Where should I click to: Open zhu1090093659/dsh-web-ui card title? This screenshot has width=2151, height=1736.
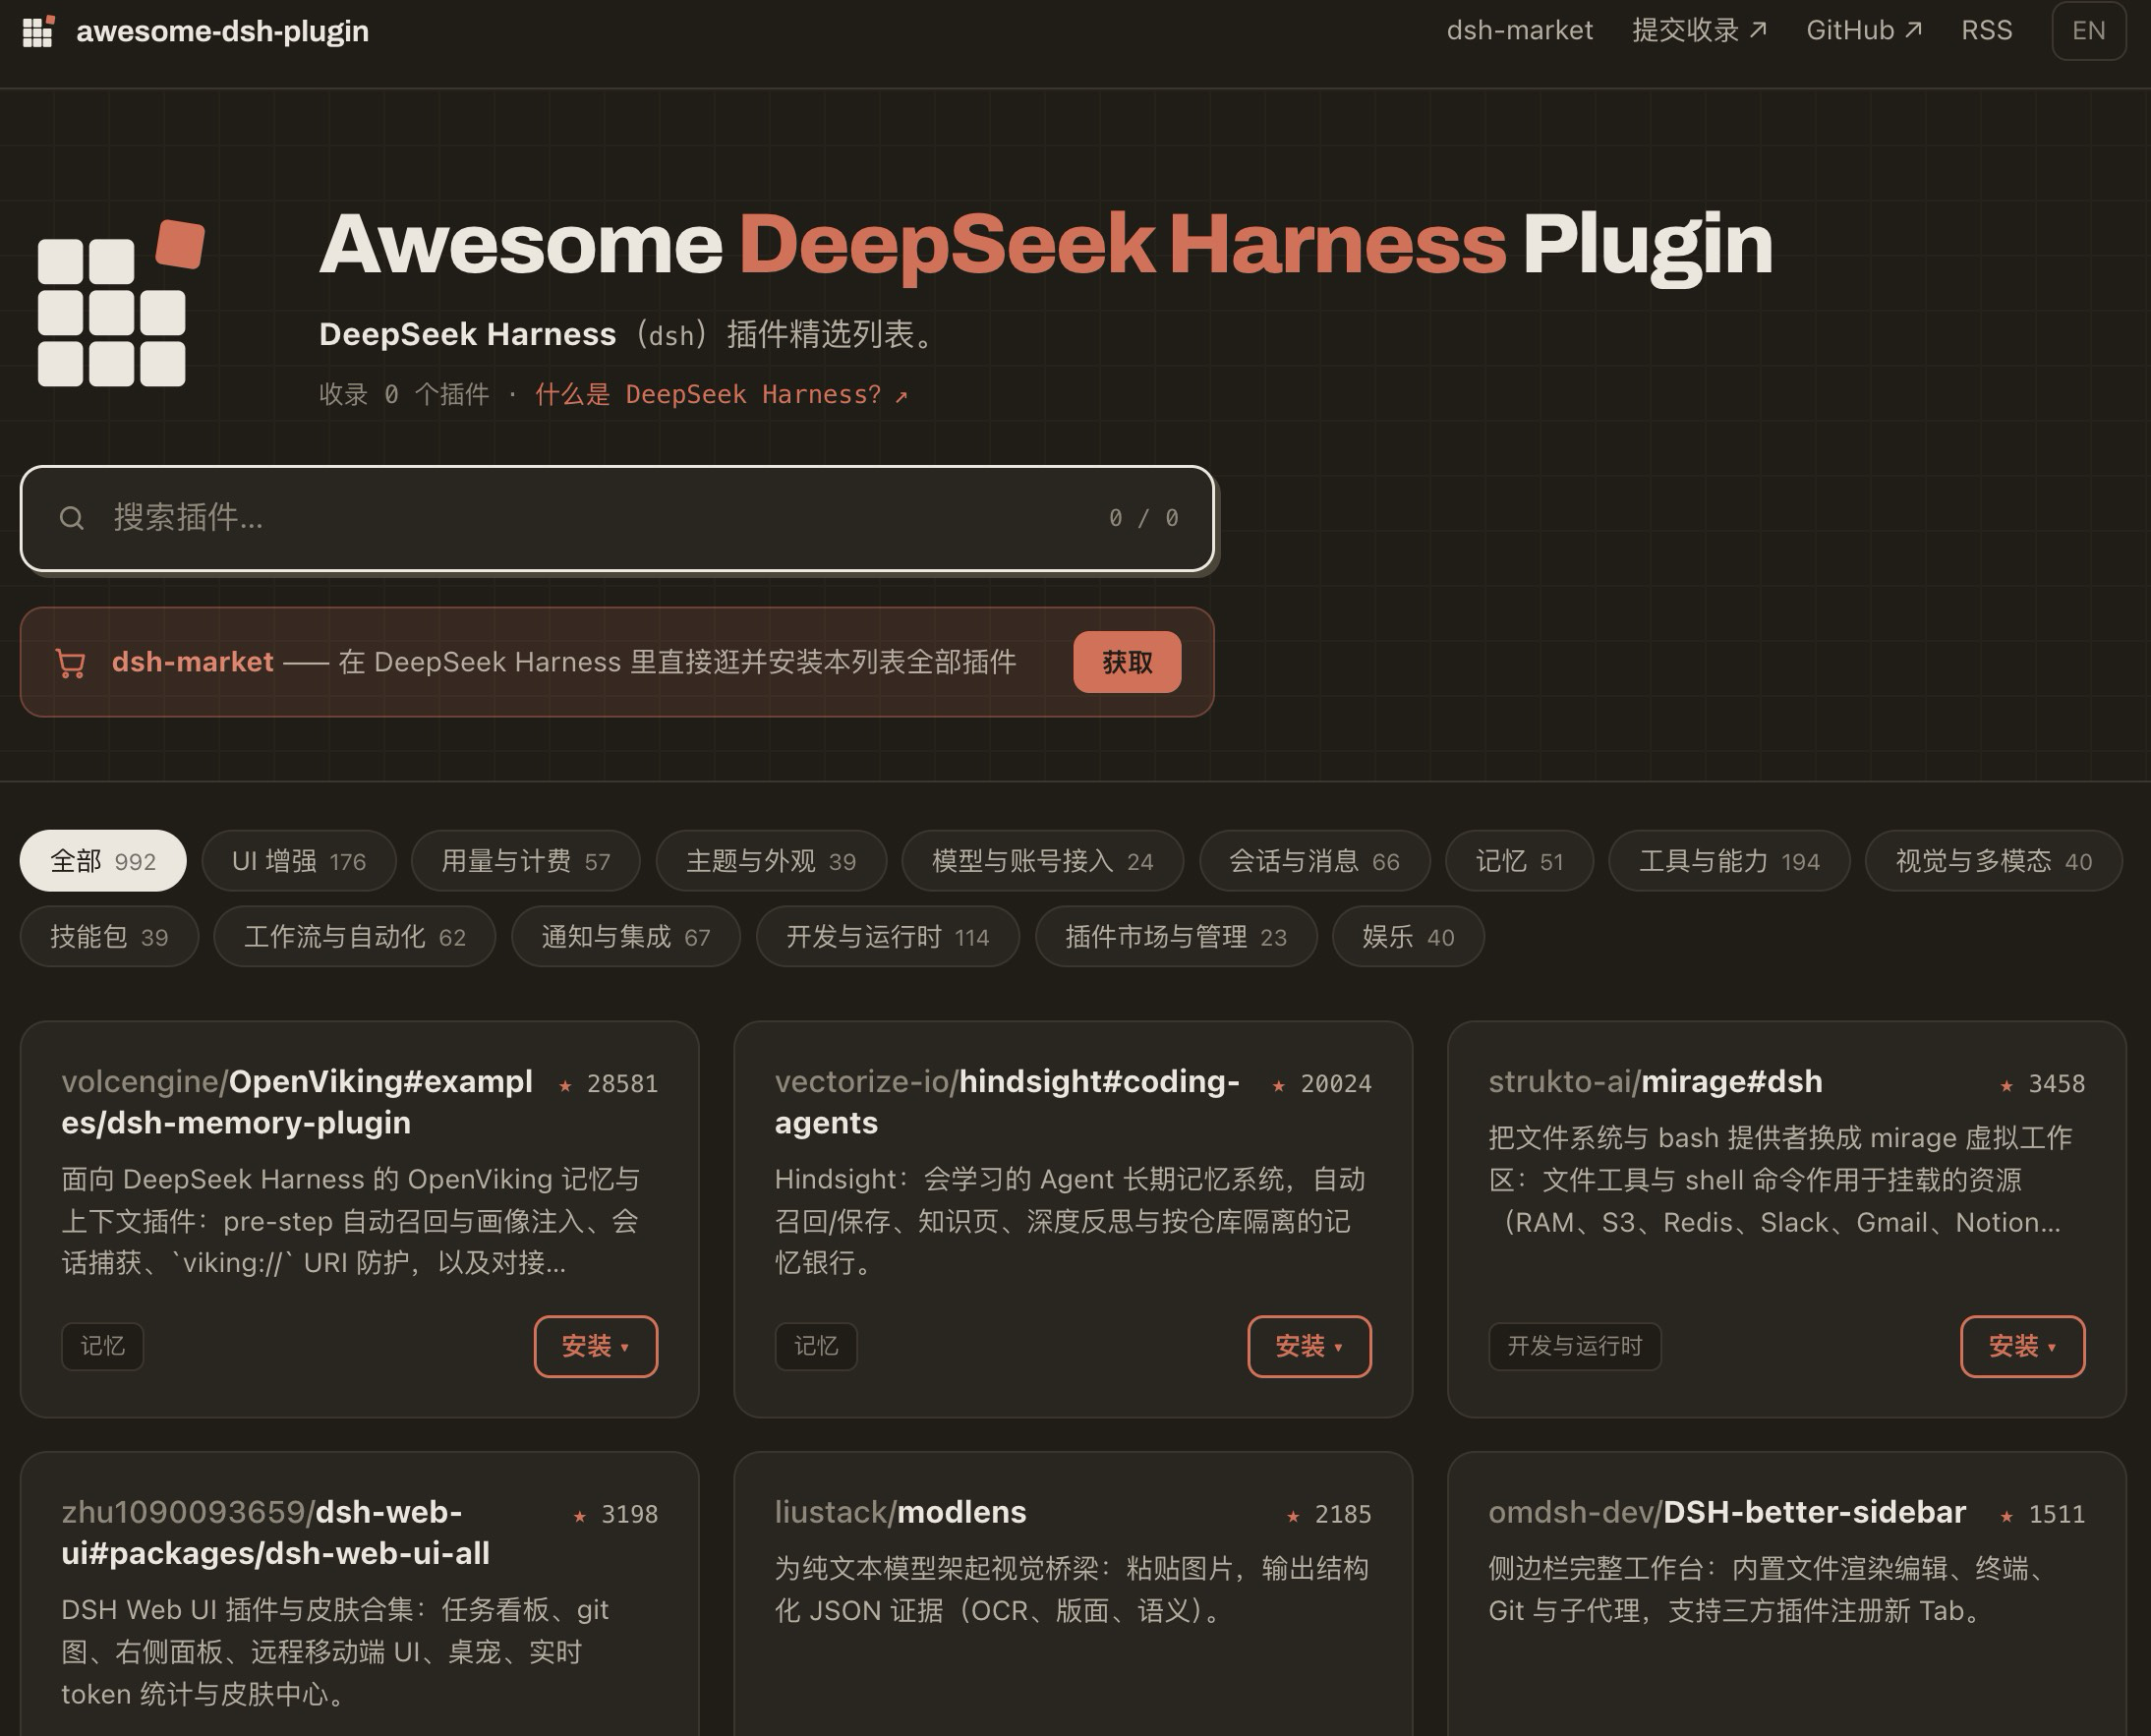275,1533
